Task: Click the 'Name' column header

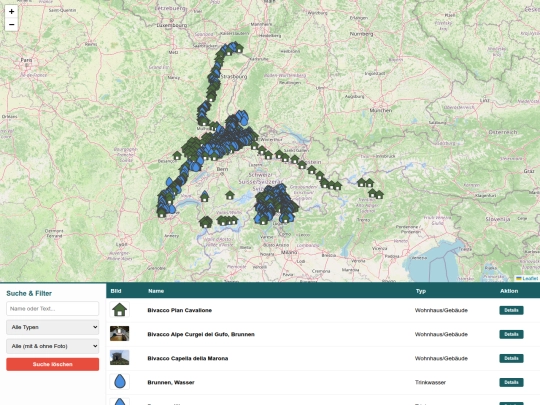Action: coord(156,291)
